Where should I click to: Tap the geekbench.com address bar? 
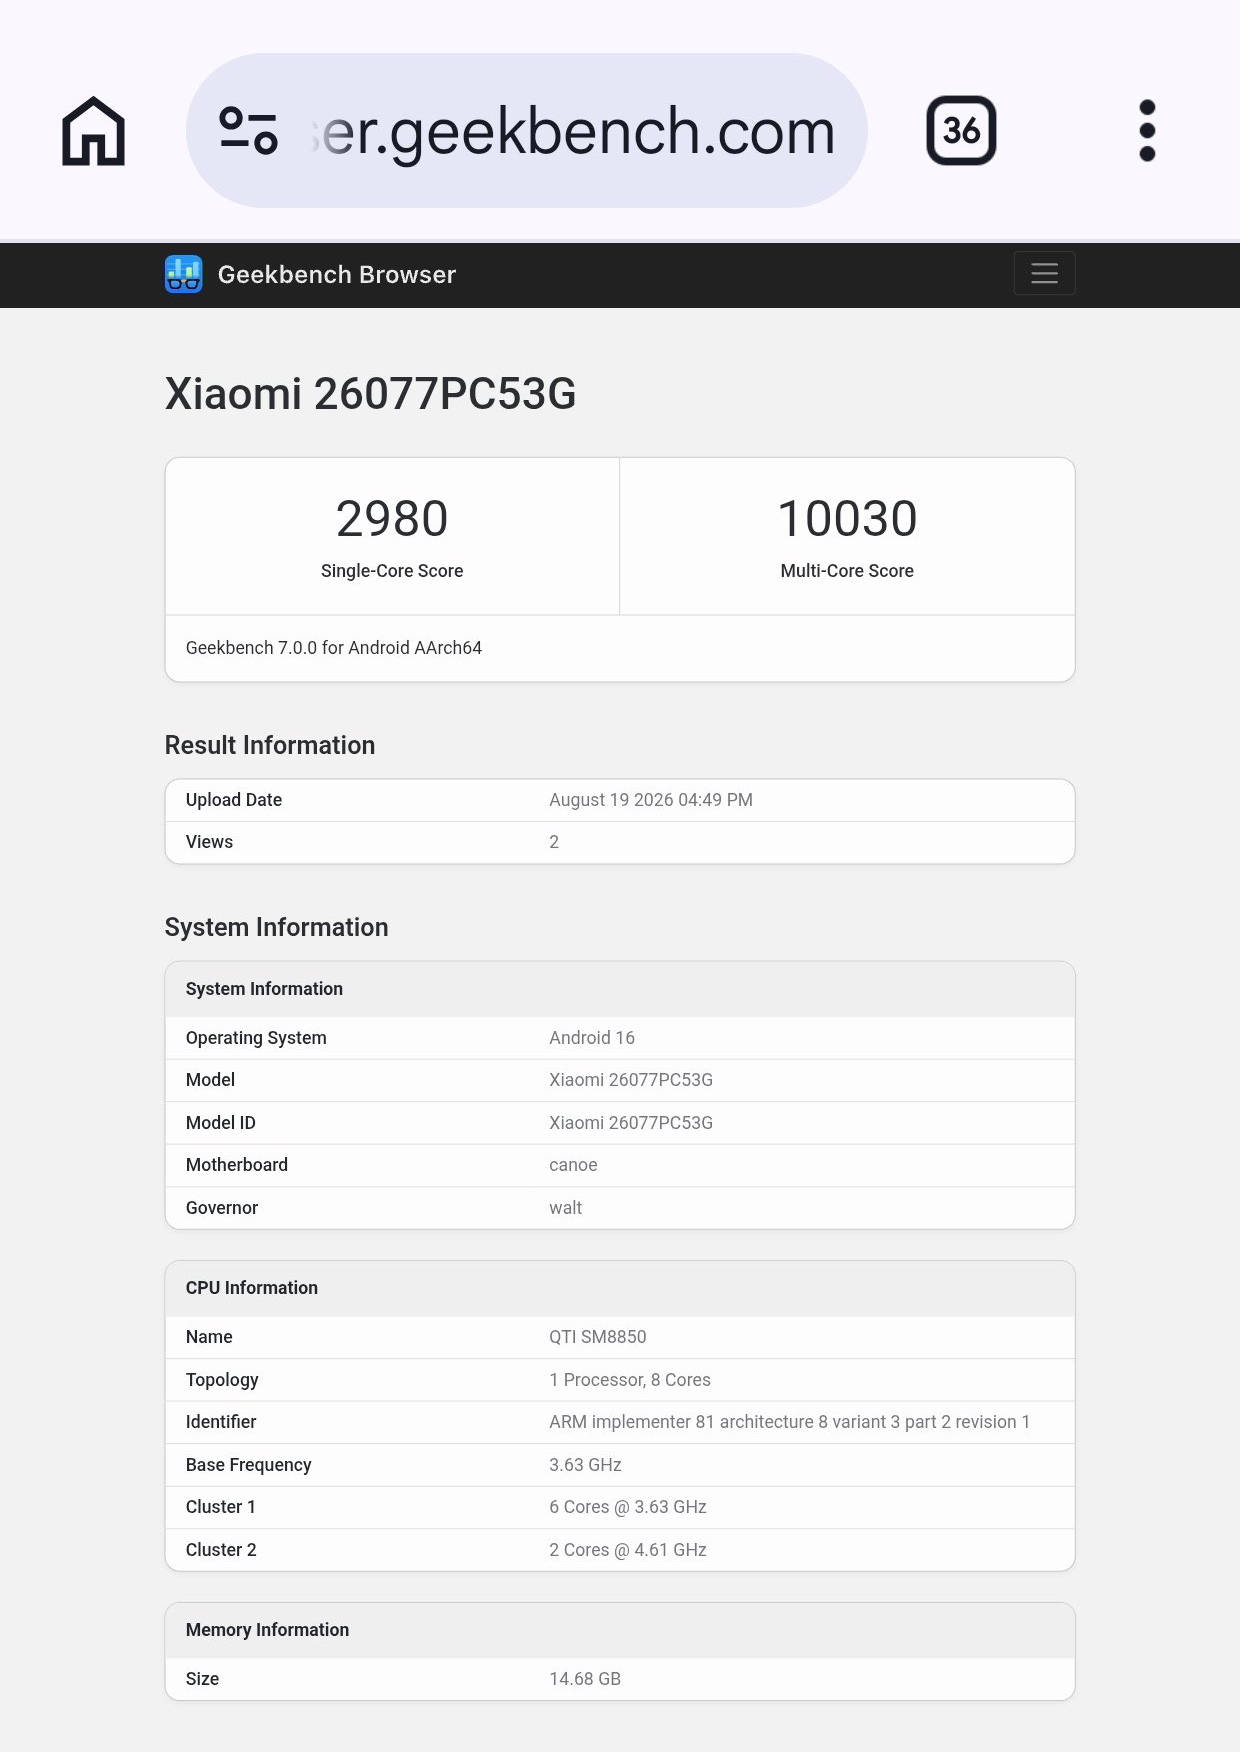(x=526, y=131)
